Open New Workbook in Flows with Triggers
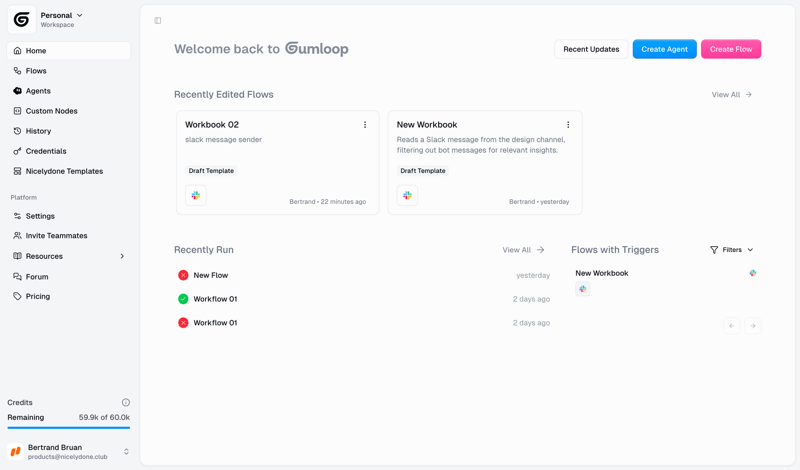The width and height of the screenshot is (800, 470). 602,273
